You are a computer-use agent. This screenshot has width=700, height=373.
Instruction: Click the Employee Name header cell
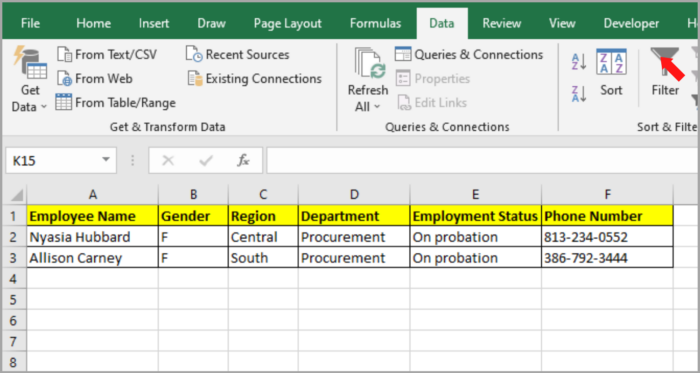tap(92, 216)
